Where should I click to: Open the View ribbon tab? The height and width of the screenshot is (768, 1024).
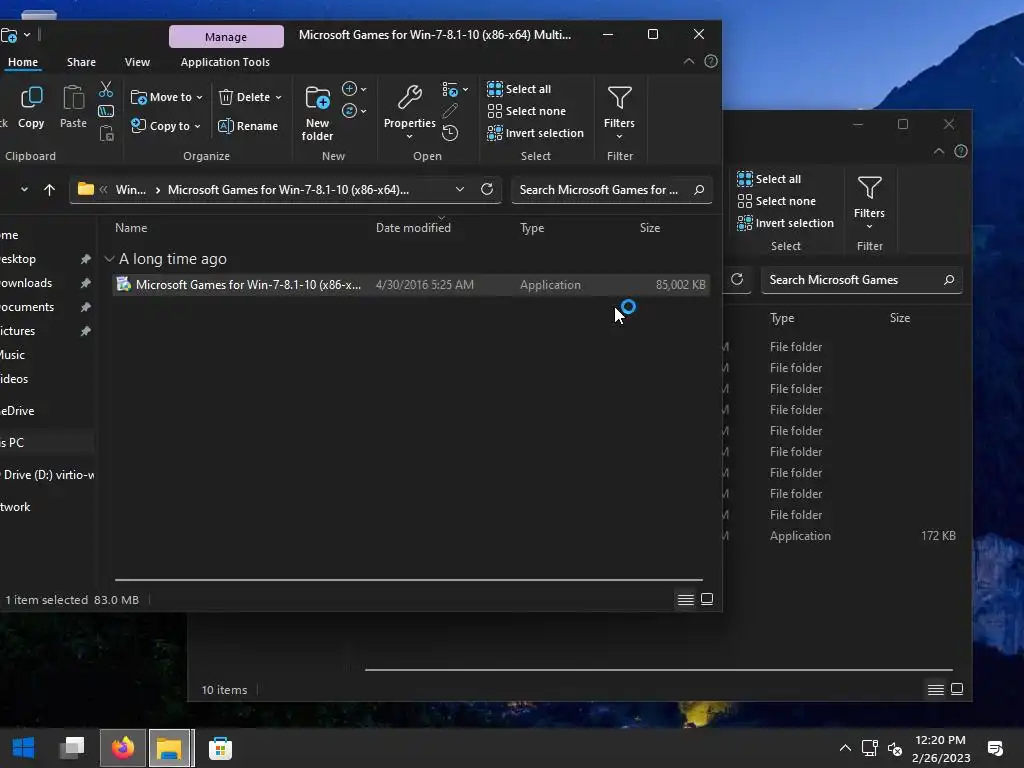point(137,62)
